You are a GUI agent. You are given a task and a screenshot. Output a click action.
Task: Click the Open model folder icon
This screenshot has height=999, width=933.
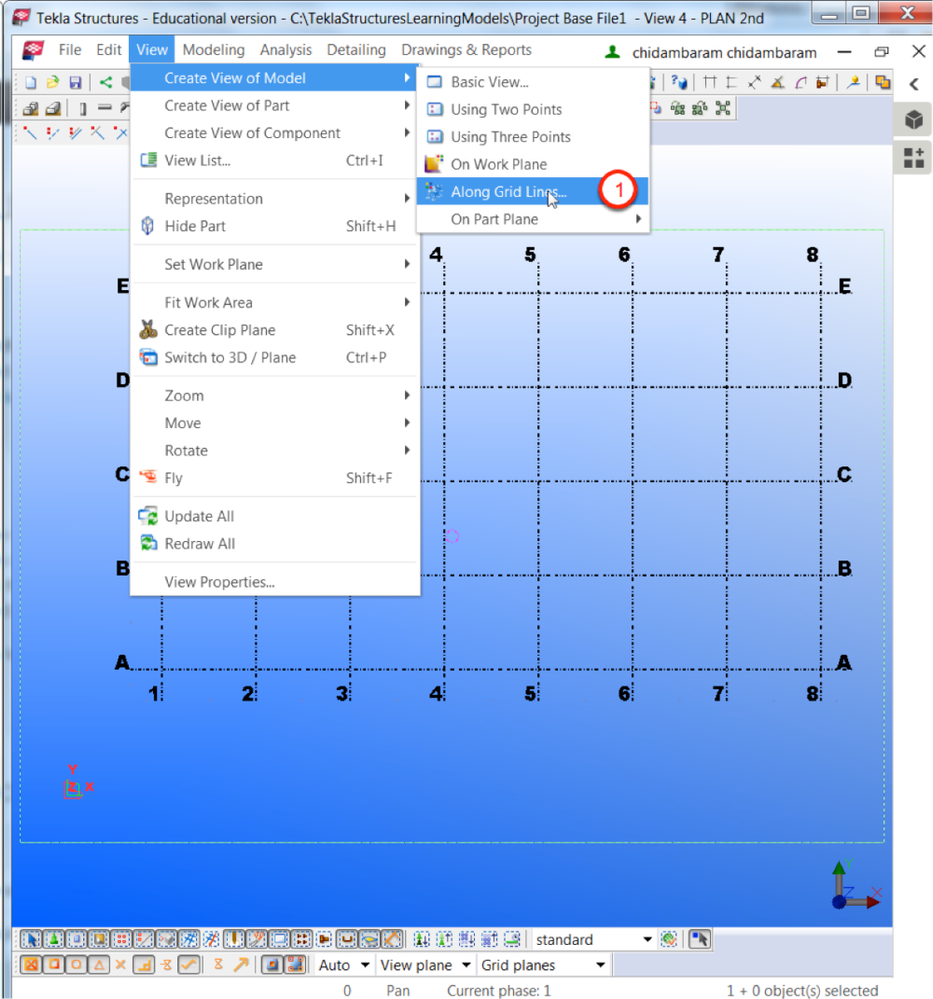click(x=53, y=82)
